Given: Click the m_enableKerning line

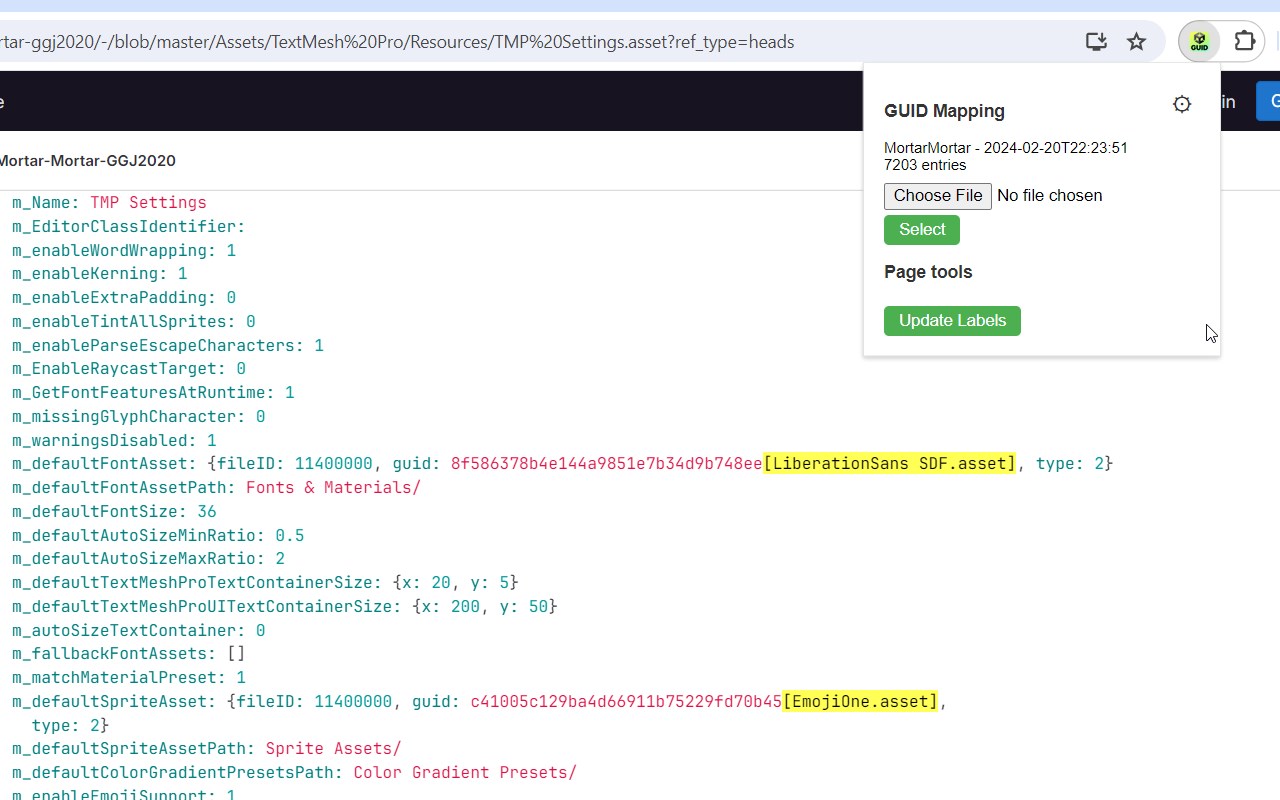Looking at the screenshot, I should point(99,274).
